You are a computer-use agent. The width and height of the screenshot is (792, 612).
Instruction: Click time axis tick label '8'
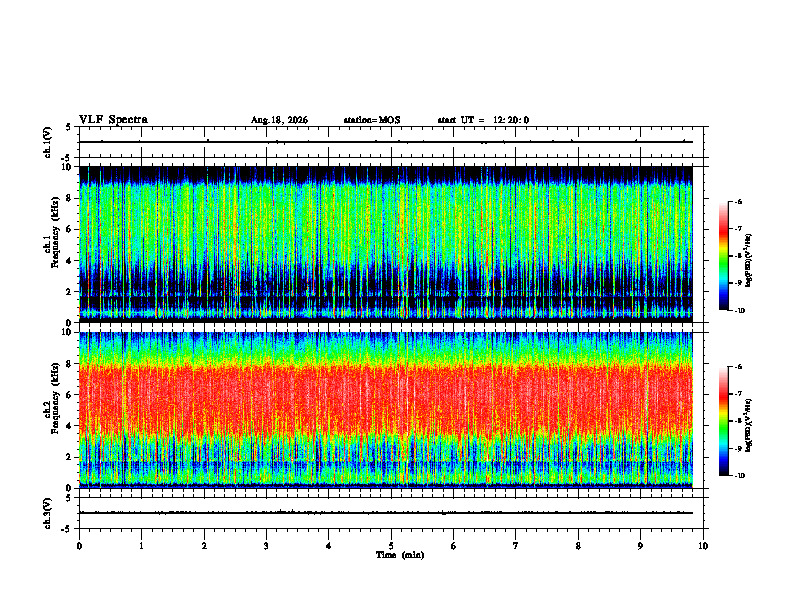pyautogui.click(x=578, y=546)
